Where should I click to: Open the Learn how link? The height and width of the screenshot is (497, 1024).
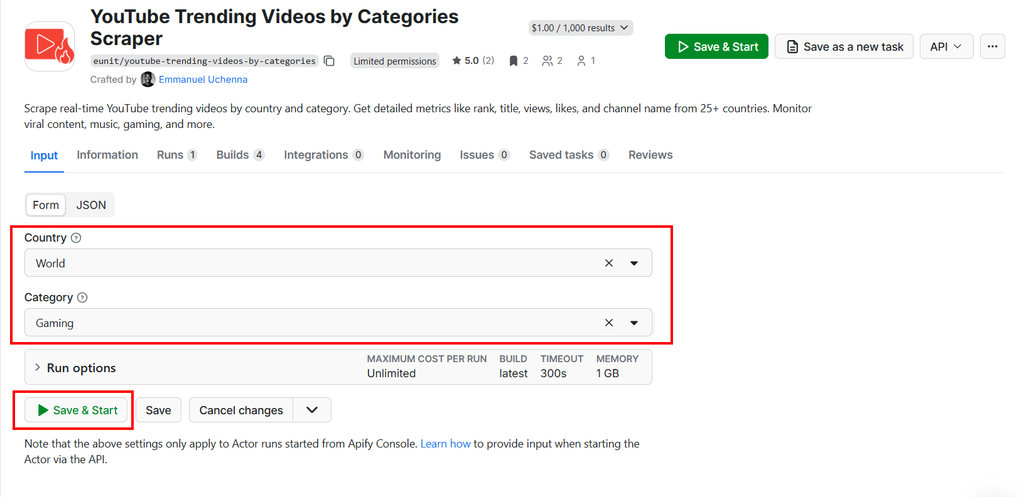445,443
